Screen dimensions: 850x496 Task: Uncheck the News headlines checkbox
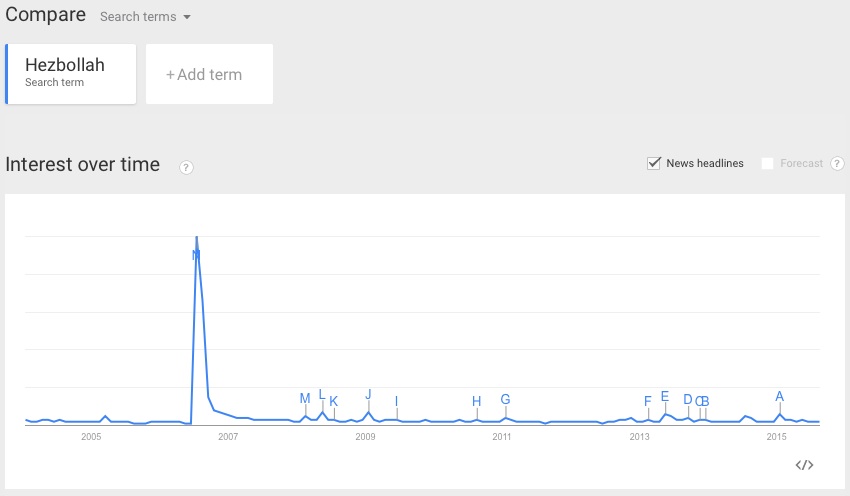[655, 163]
